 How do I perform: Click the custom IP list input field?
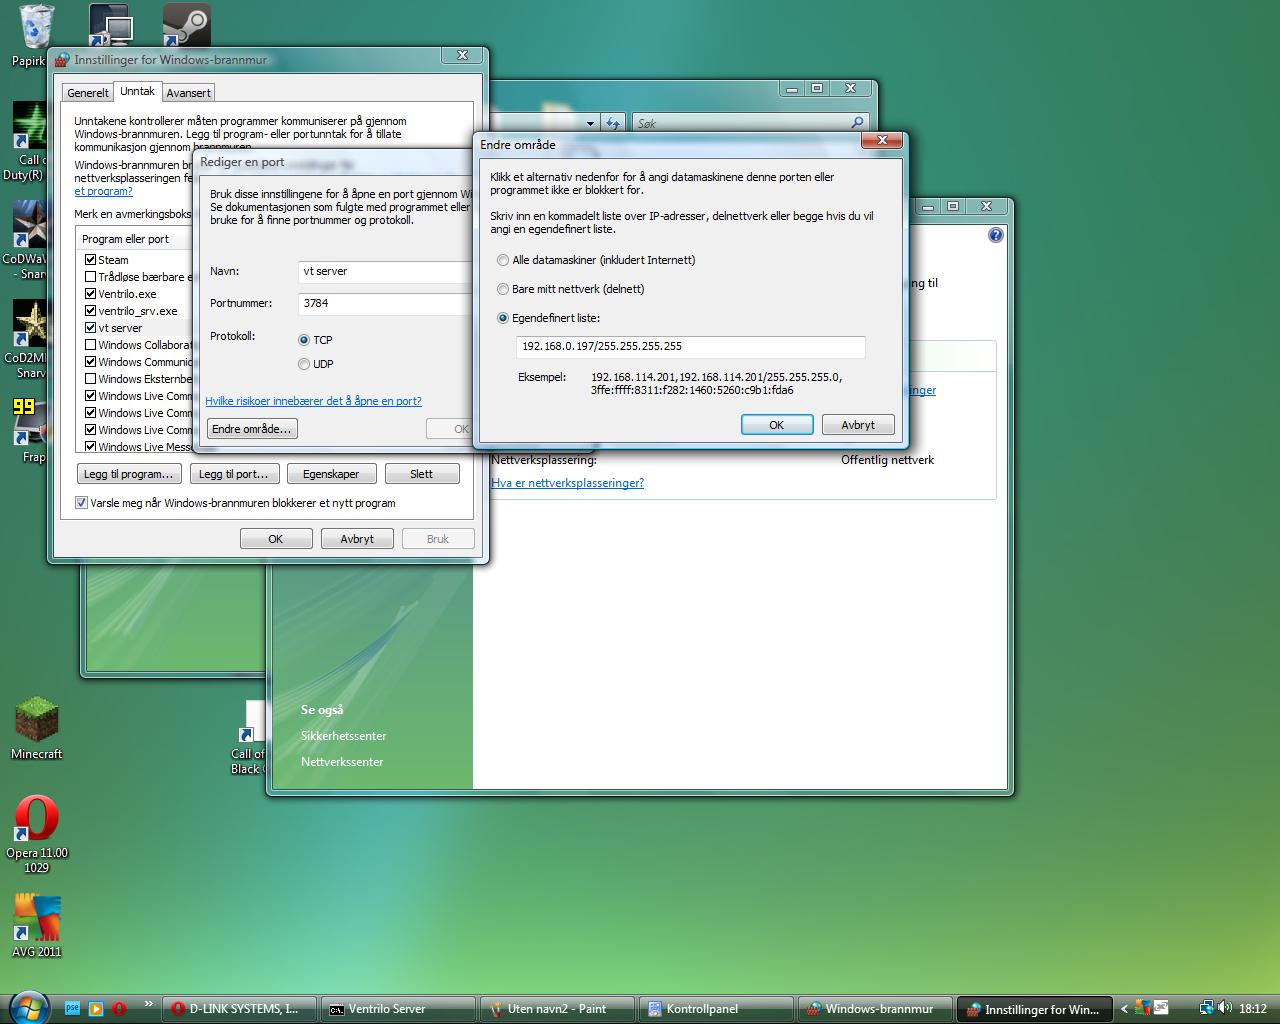[x=690, y=347]
